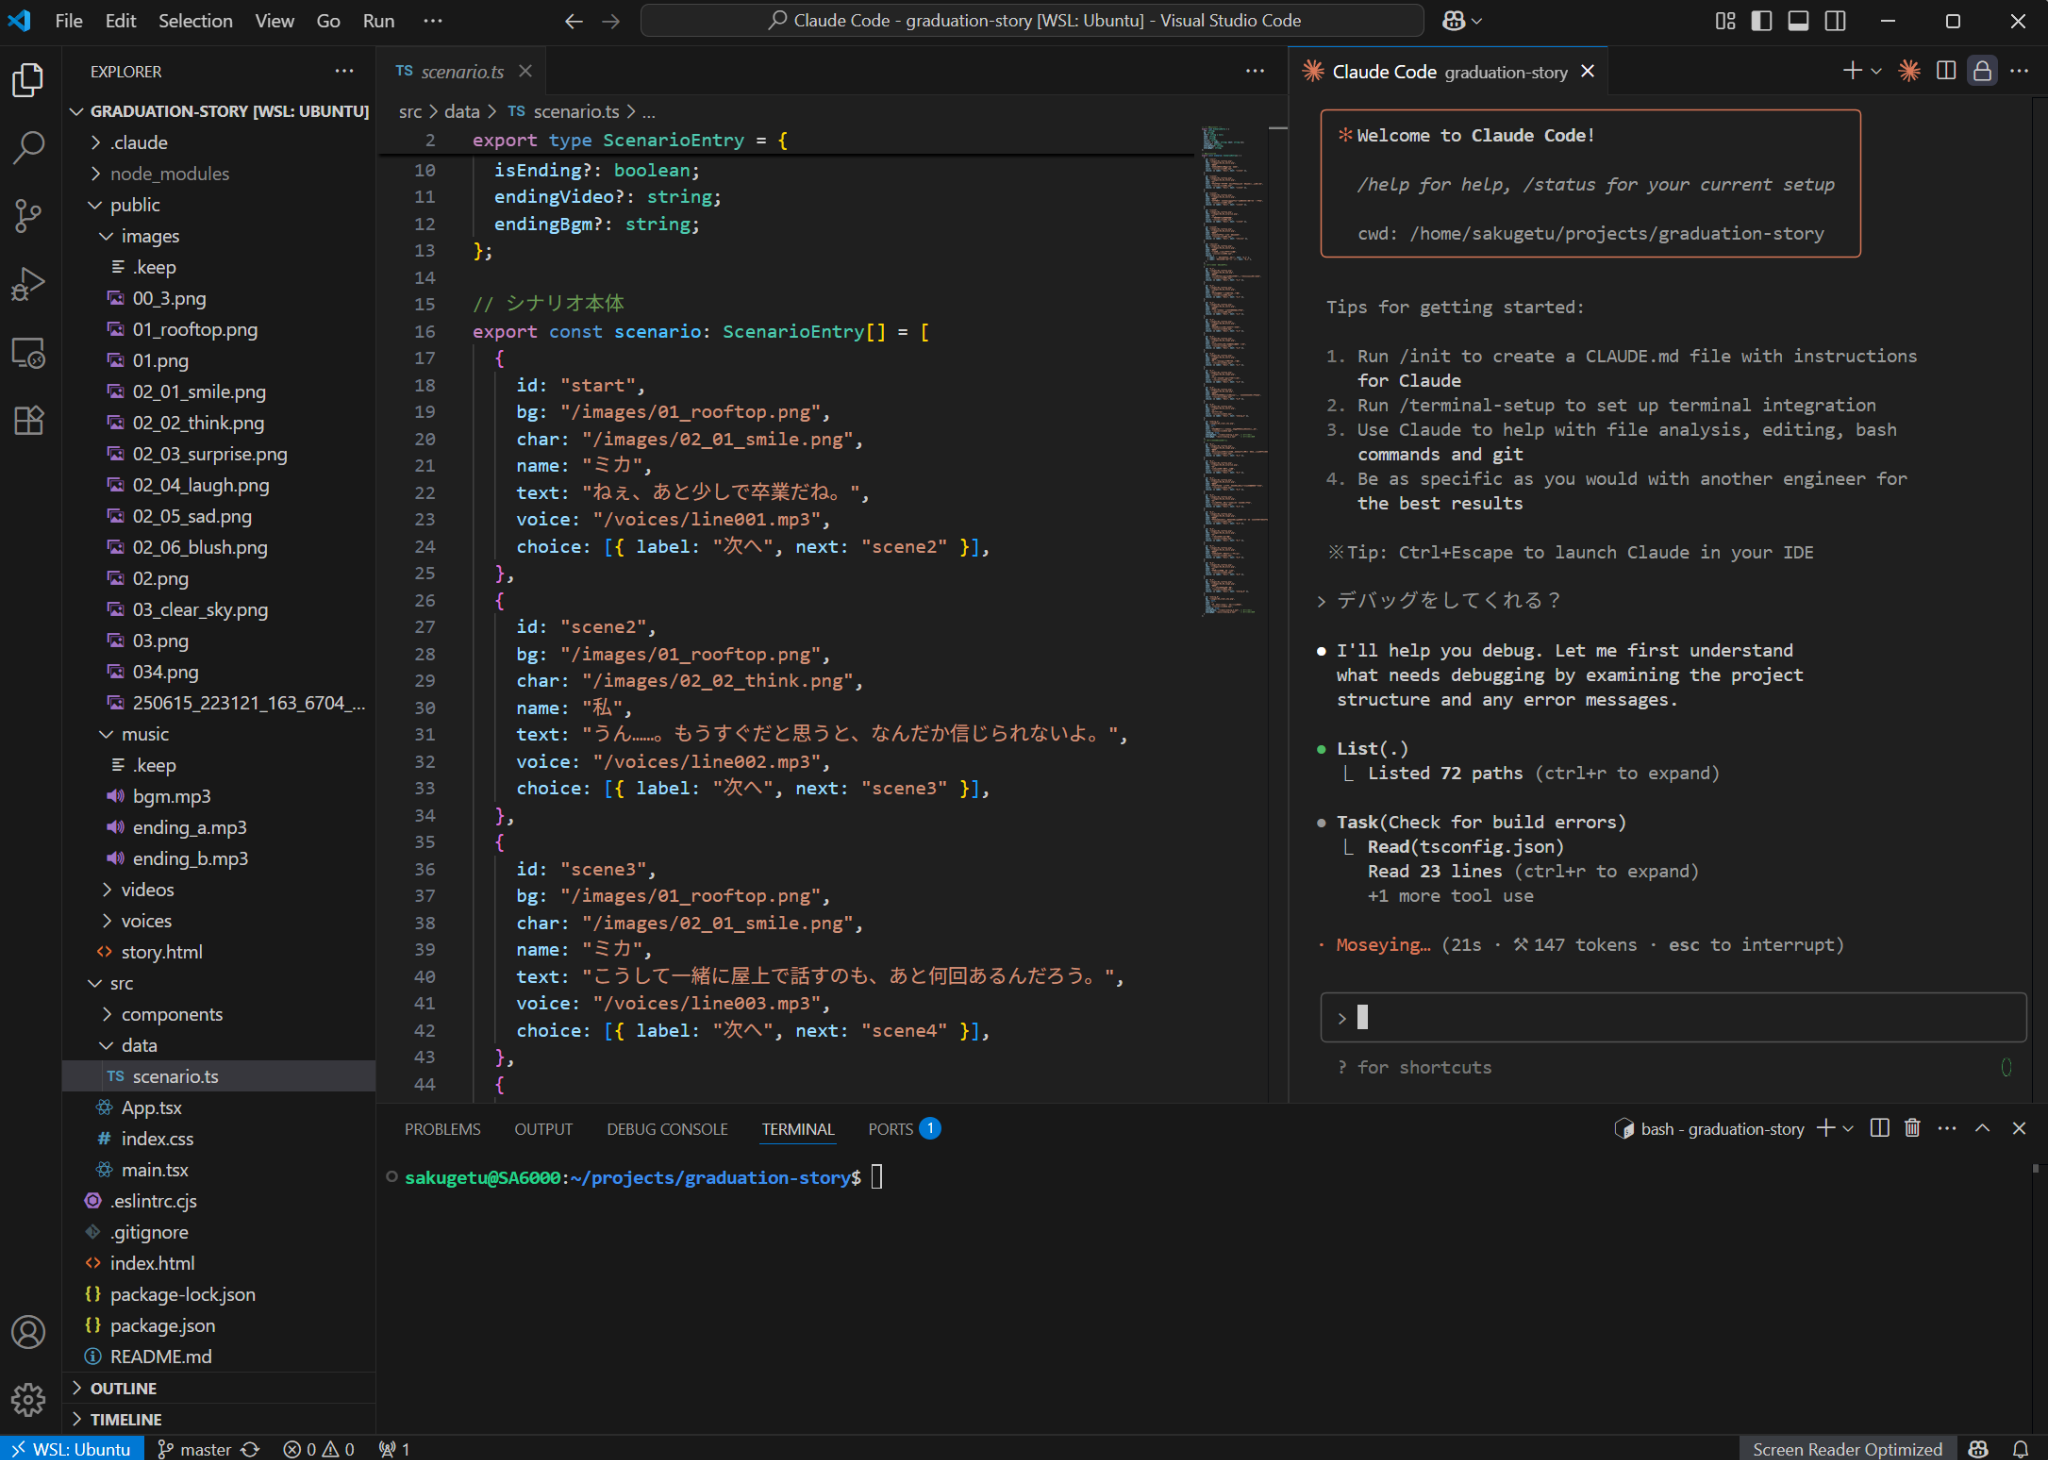
Task: Open the Search view in activity bar
Action: (x=28, y=147)
